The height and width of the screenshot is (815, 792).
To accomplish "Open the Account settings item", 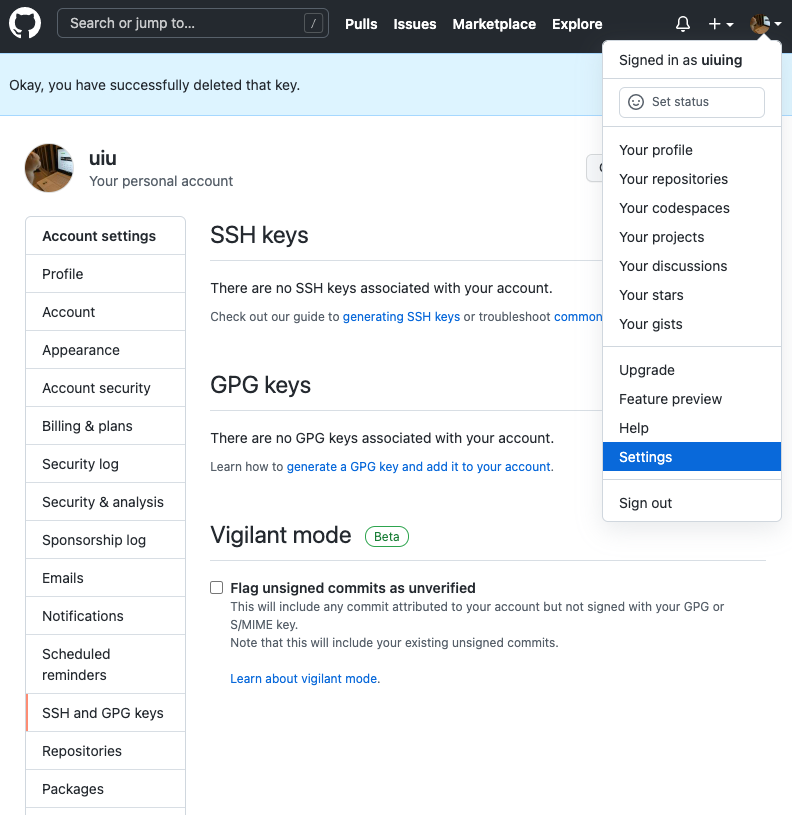I will [105, 312].
